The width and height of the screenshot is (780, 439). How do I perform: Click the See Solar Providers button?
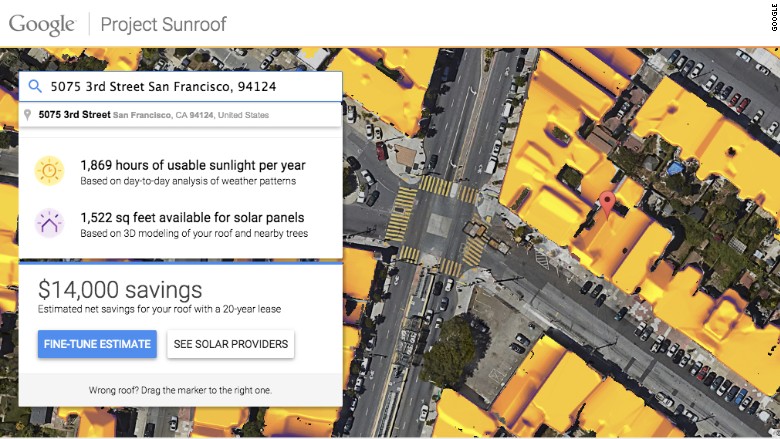pos(231,344)
